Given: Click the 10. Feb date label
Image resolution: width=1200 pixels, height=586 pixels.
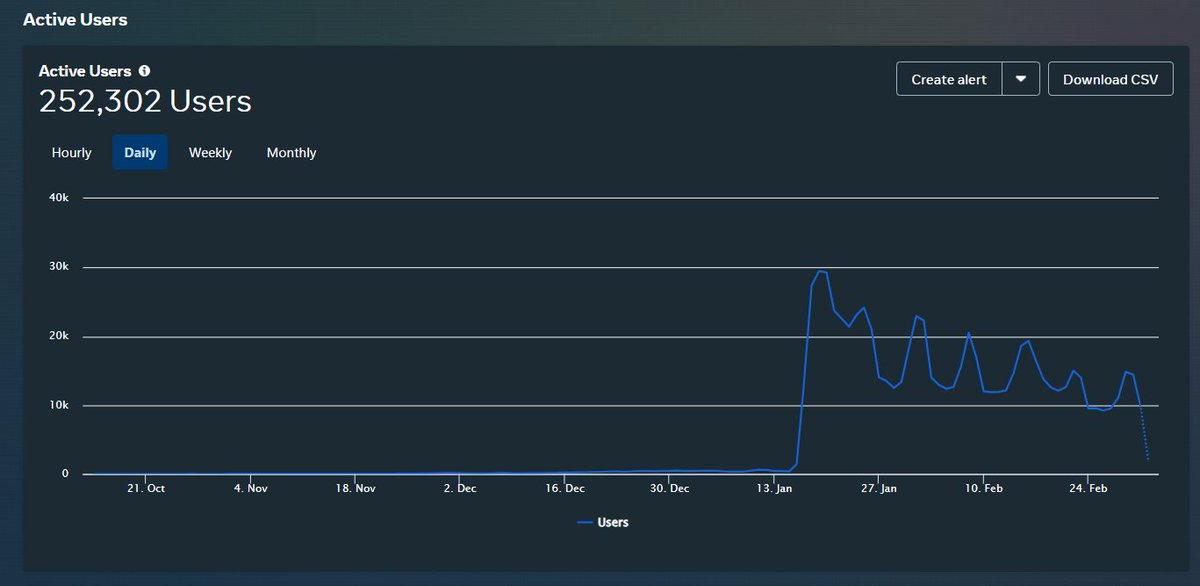Looking at the screenshot, I should click(984, 489).
